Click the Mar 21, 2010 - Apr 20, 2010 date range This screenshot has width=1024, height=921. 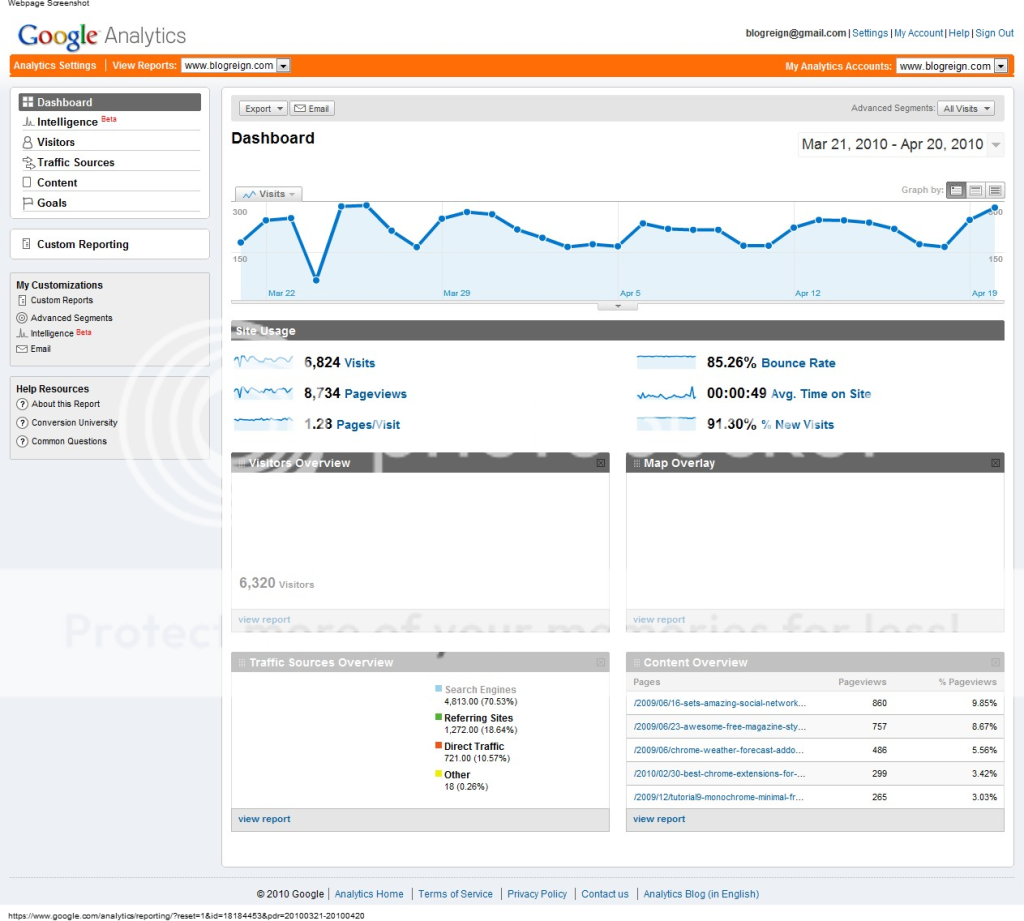point(892,144)
